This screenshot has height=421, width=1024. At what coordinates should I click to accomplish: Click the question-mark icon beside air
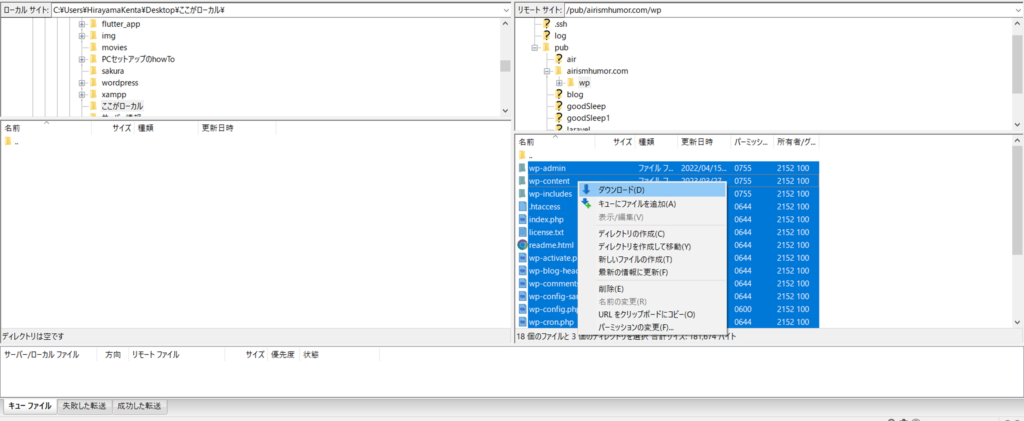(x=559, y=59)
